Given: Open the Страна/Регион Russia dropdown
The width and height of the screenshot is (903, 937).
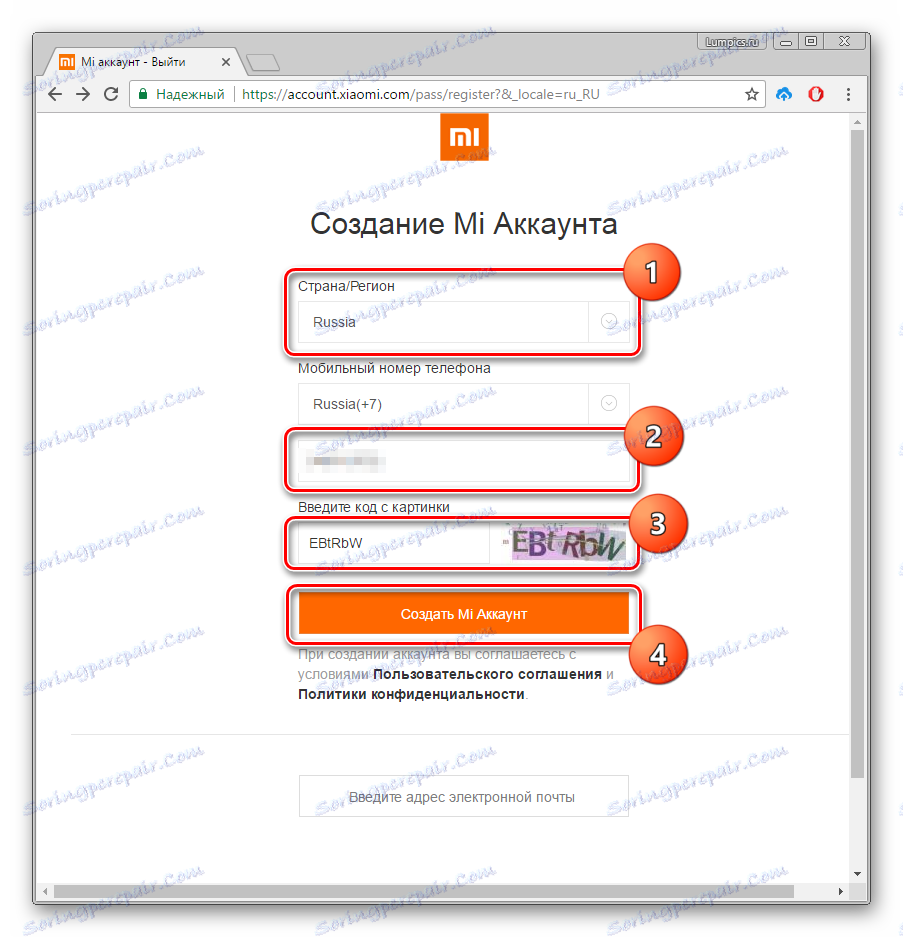Looking at the screenshot, I should pos(464,322).
